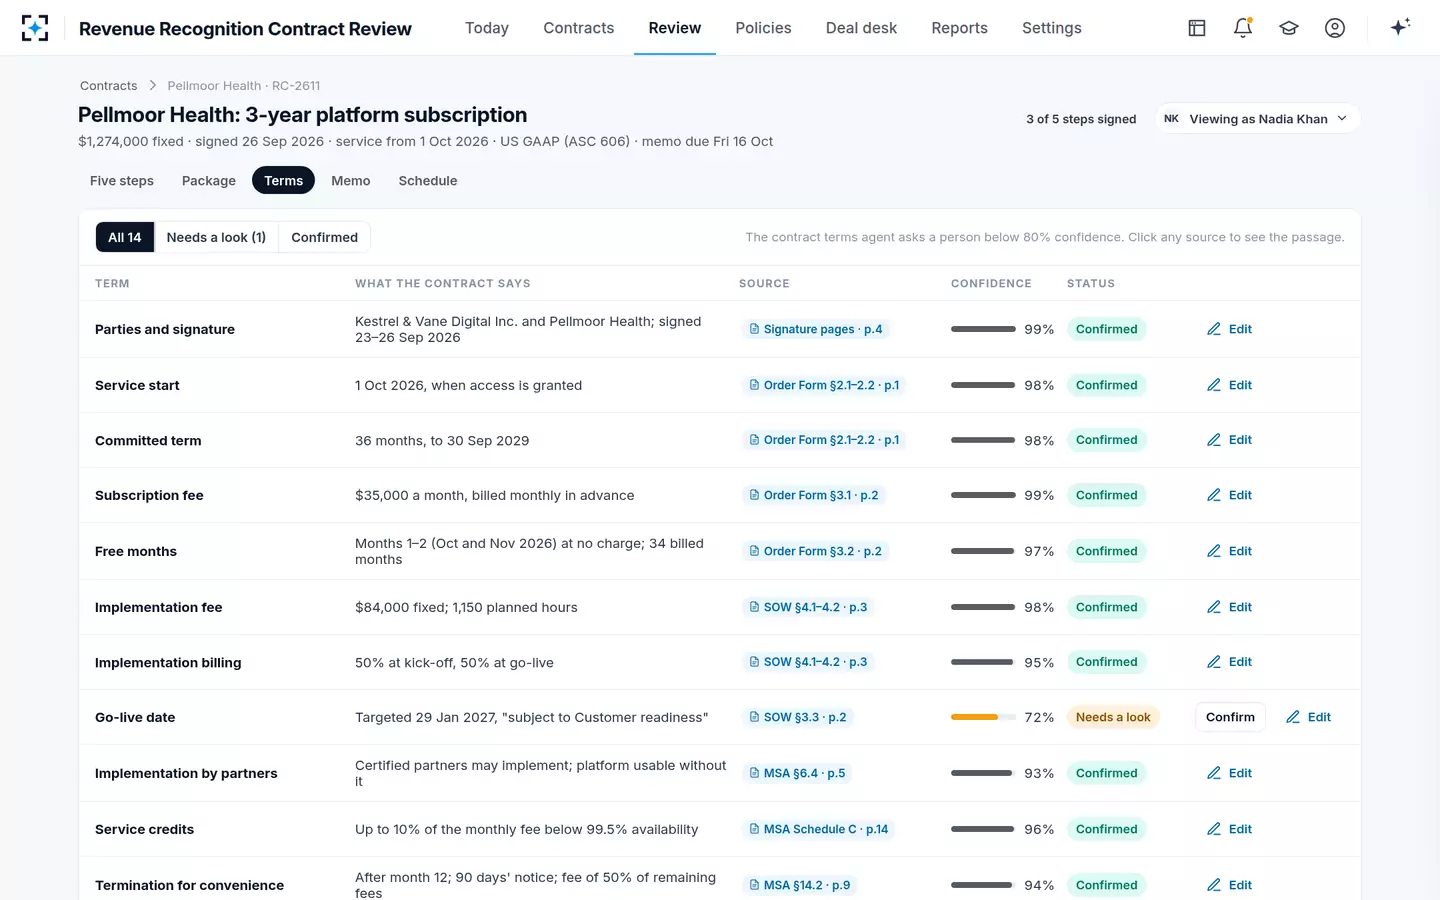Viewport: 1440px width, 900px height.
Task: Click the document icon for Signature pages p.4
Action: point(754,329)
